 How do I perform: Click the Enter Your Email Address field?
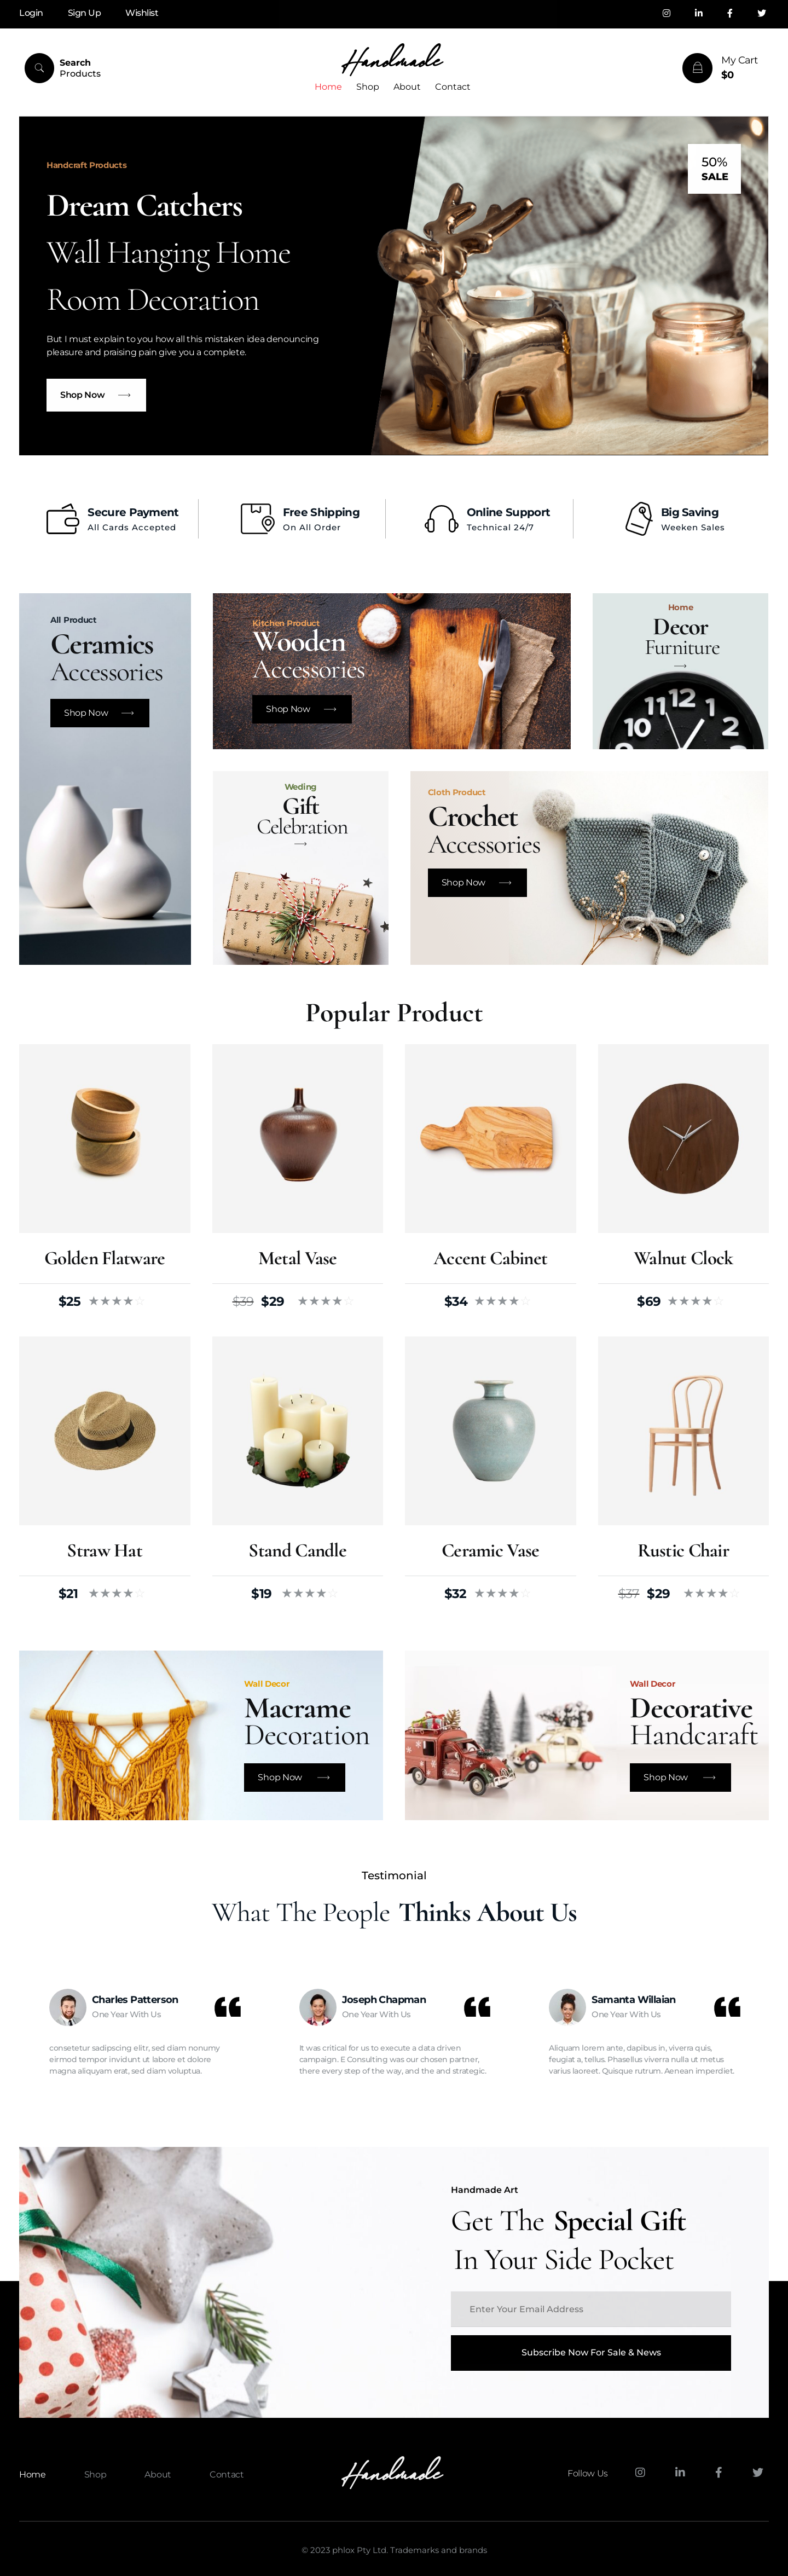(590, 2309)
